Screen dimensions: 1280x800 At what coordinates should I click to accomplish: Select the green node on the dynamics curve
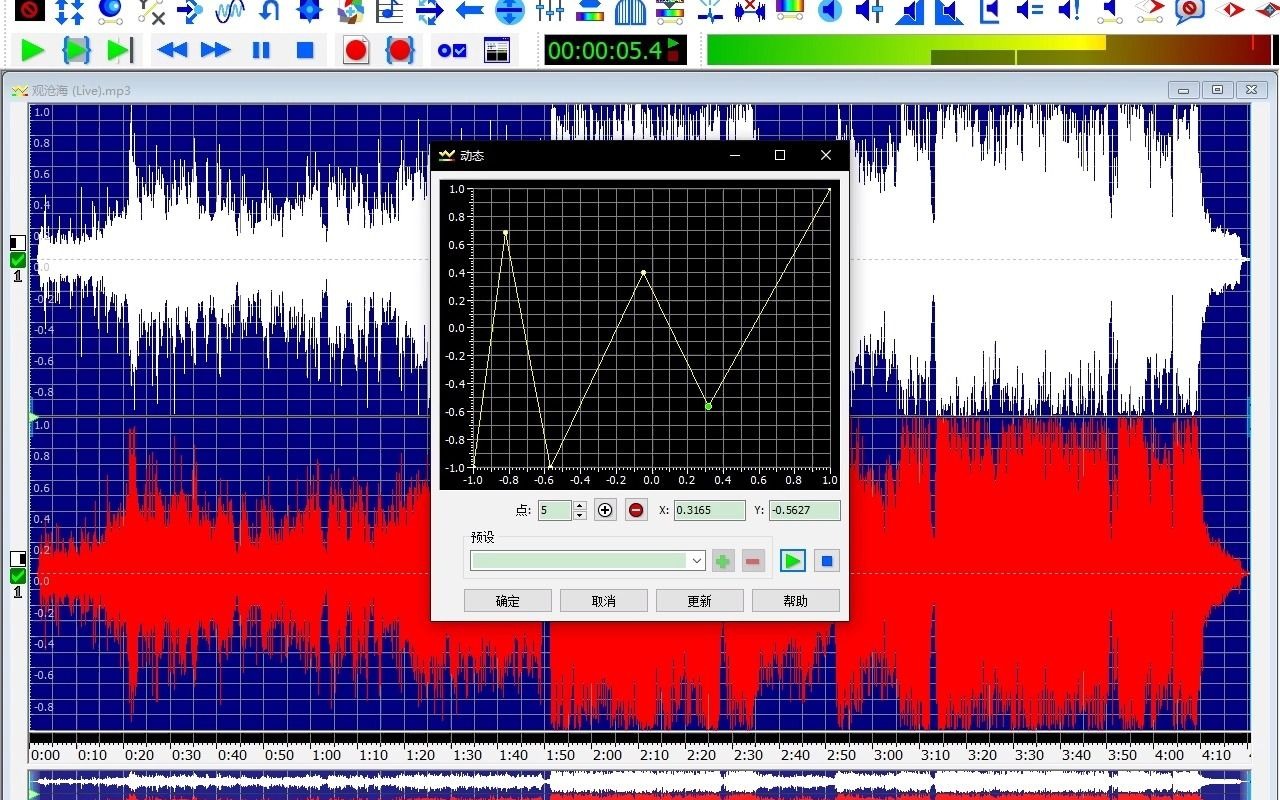708,405
